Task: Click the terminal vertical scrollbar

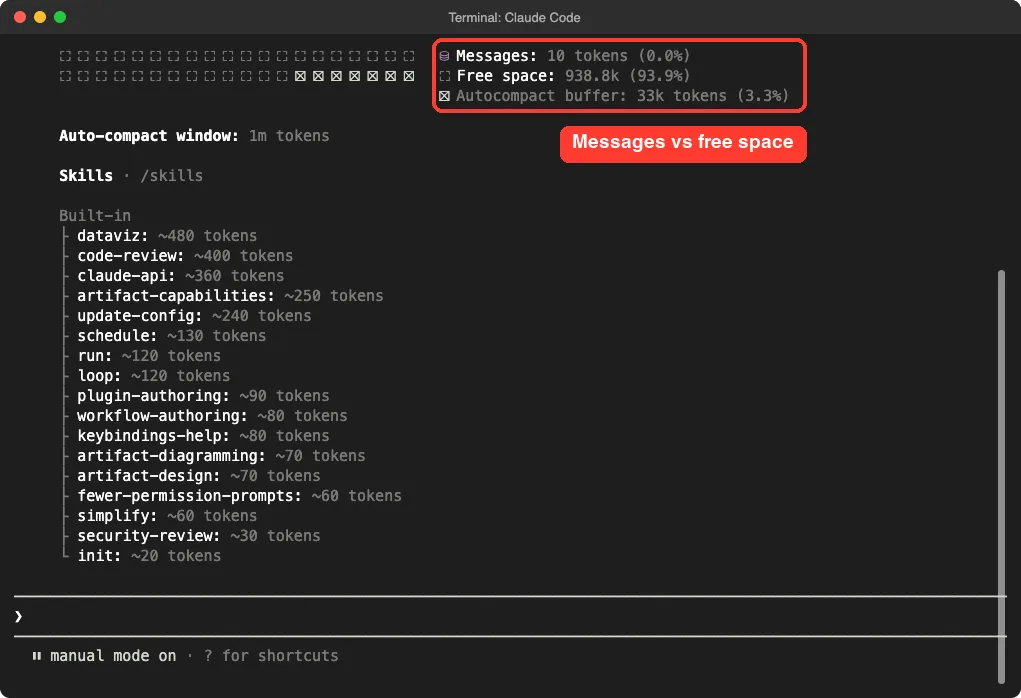Action: click(x=1001, y=477)
